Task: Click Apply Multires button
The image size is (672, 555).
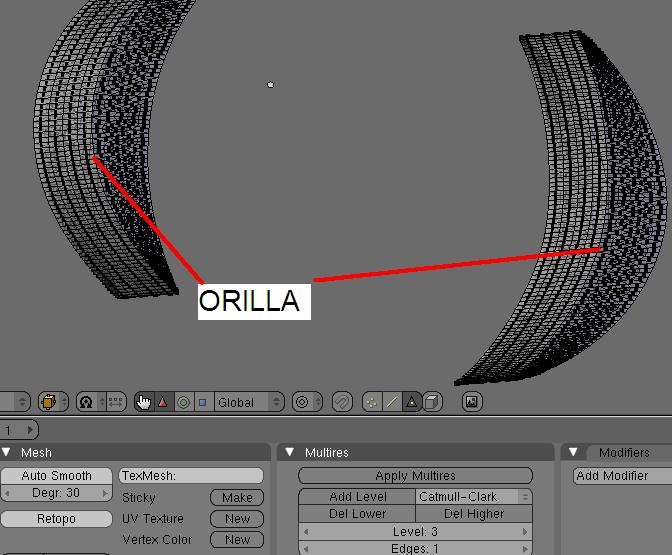Action: (x=415, y=476)
